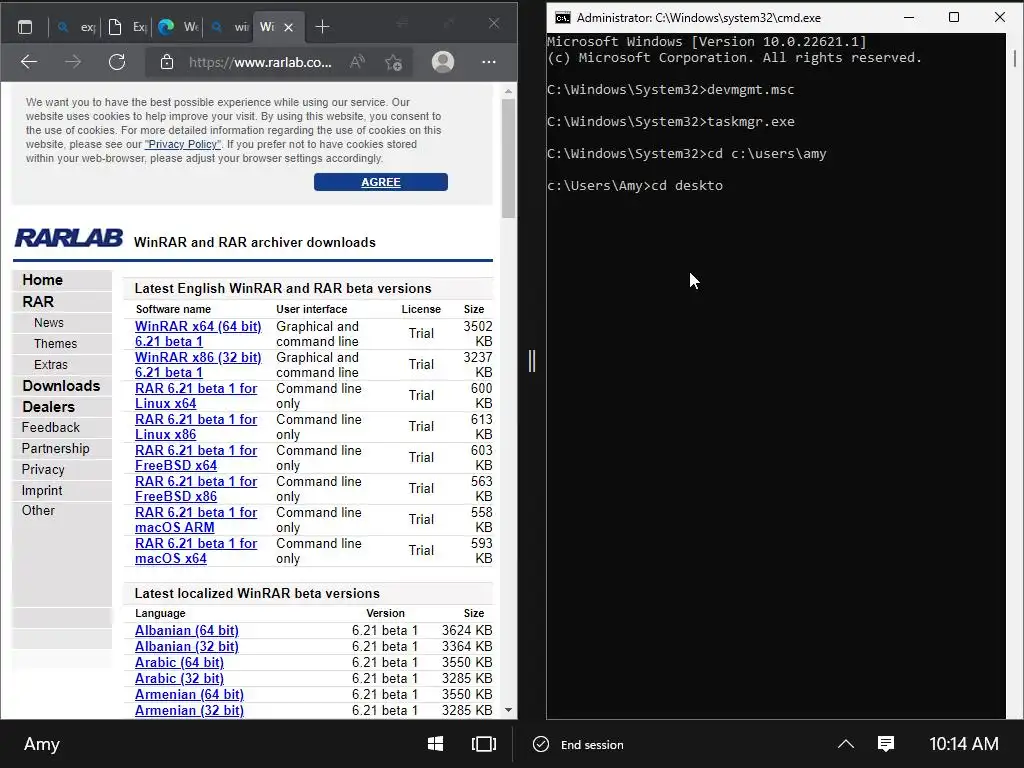Click the 'Latest localized WinRAR beta versions' heading

(x=257, y=594)
